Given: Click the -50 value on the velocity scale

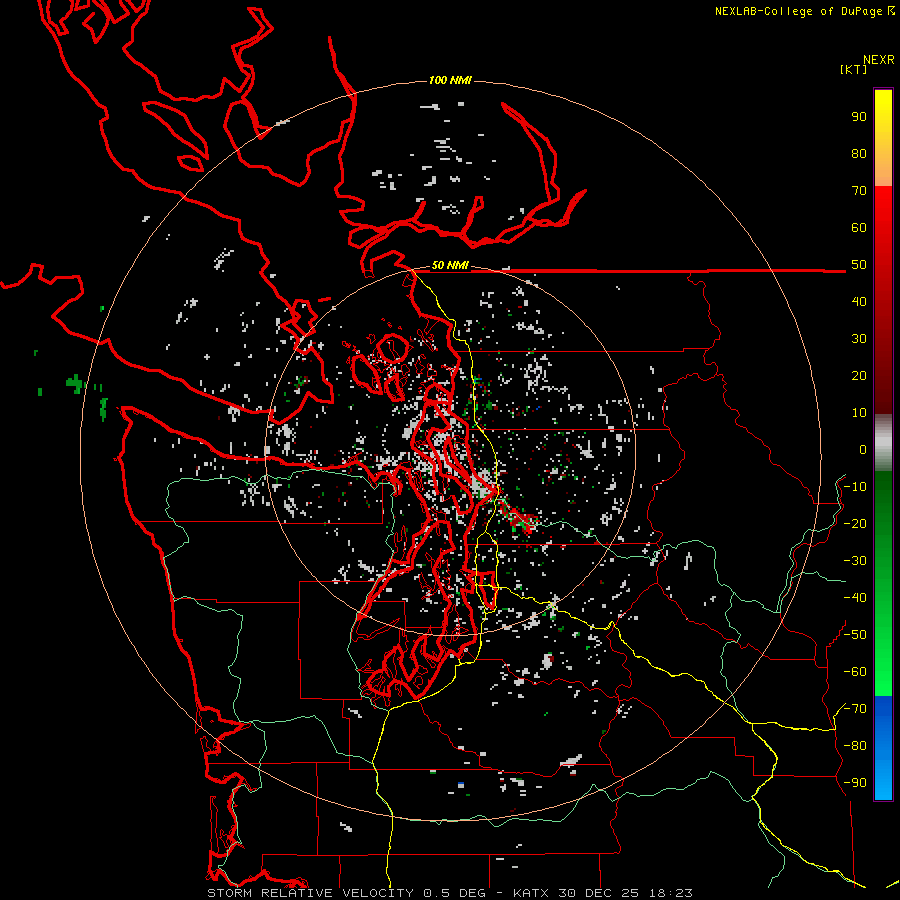Looking at the screenshot, I should tap(855, 635).
